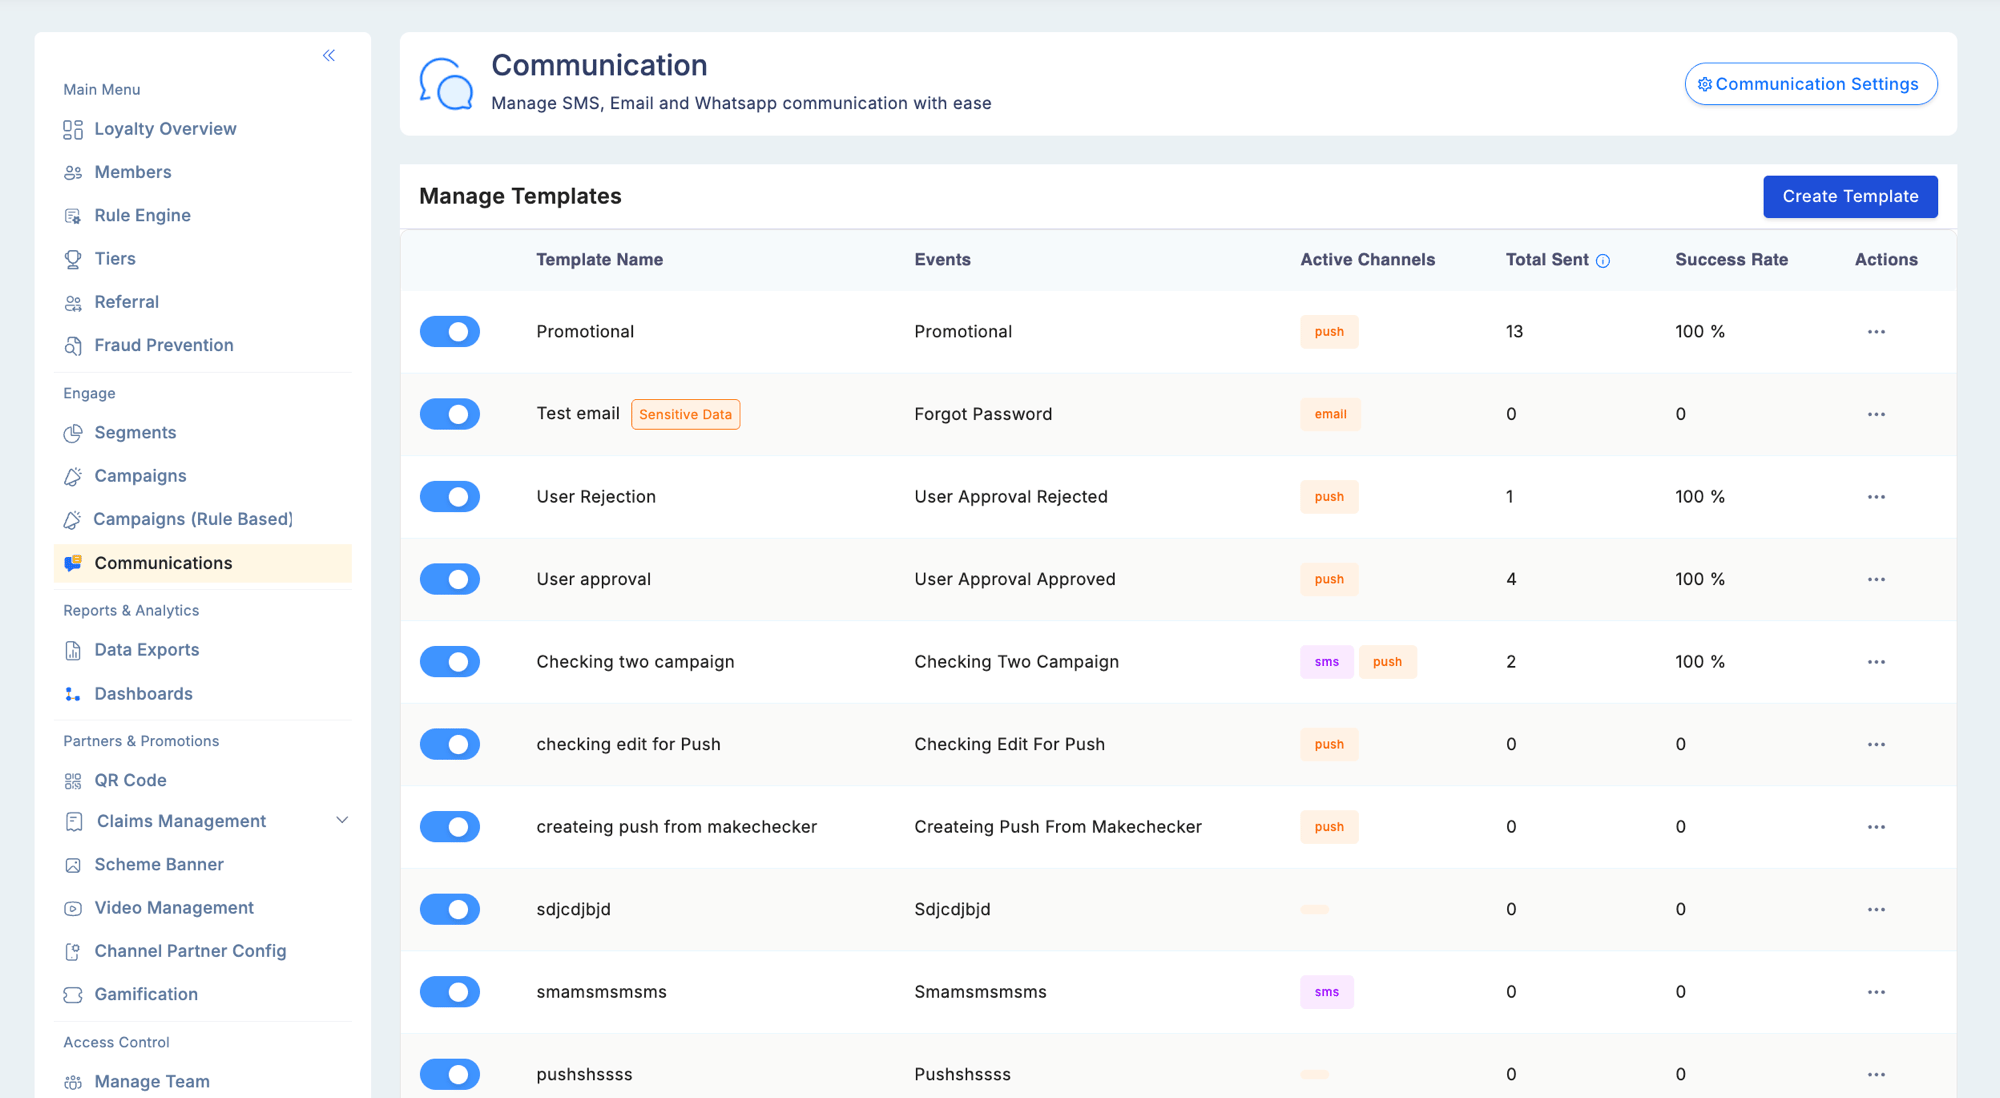2000x1098 pixels.
Task: Disable the User Rejection template
Action: pos(450,497)
